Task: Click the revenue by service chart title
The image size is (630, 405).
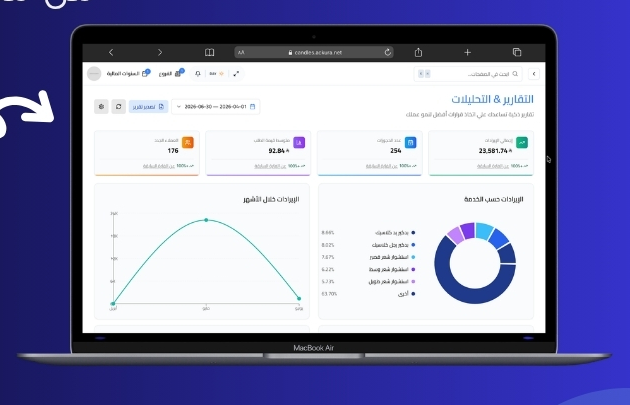Action: coord(494,199)
